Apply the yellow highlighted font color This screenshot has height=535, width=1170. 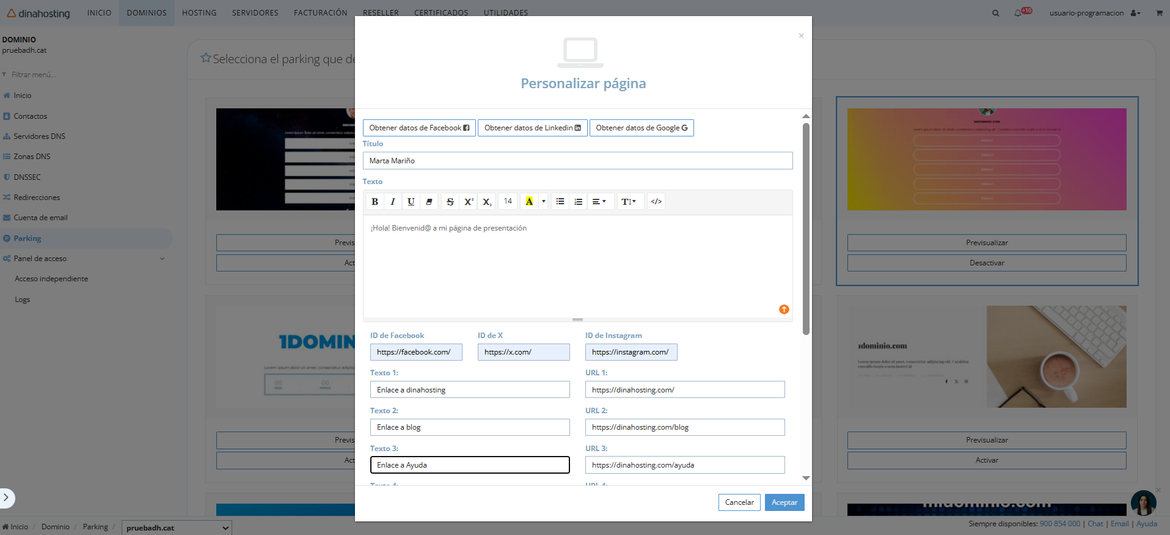(529, 201)
